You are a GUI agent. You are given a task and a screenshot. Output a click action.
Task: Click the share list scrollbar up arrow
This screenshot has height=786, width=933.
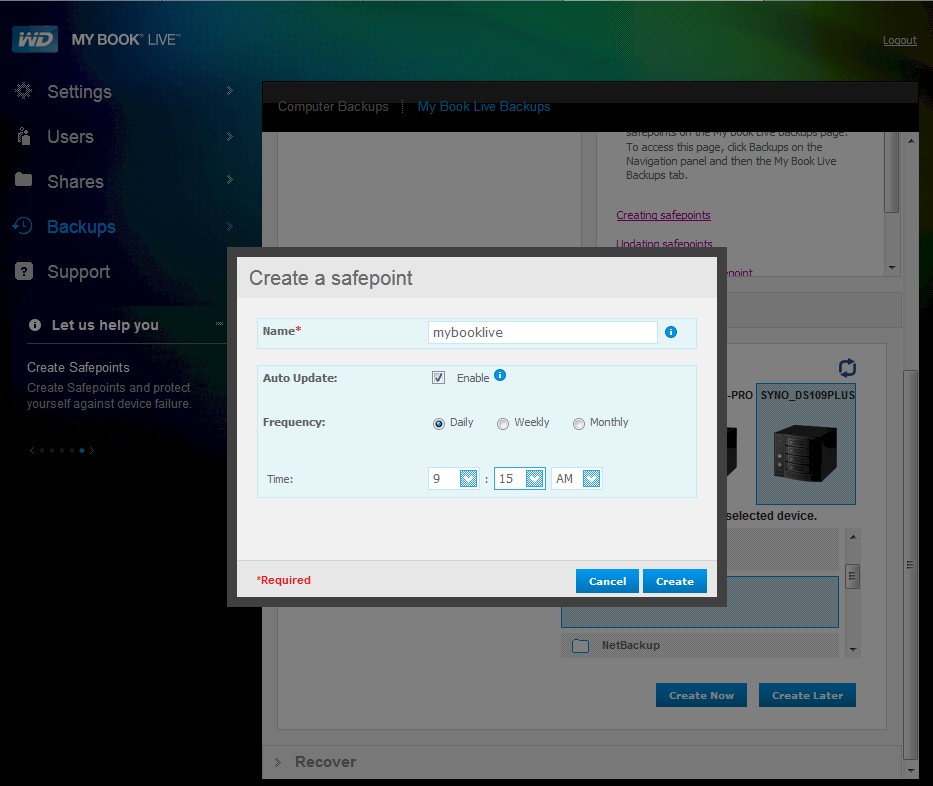(x=853, y=537)
